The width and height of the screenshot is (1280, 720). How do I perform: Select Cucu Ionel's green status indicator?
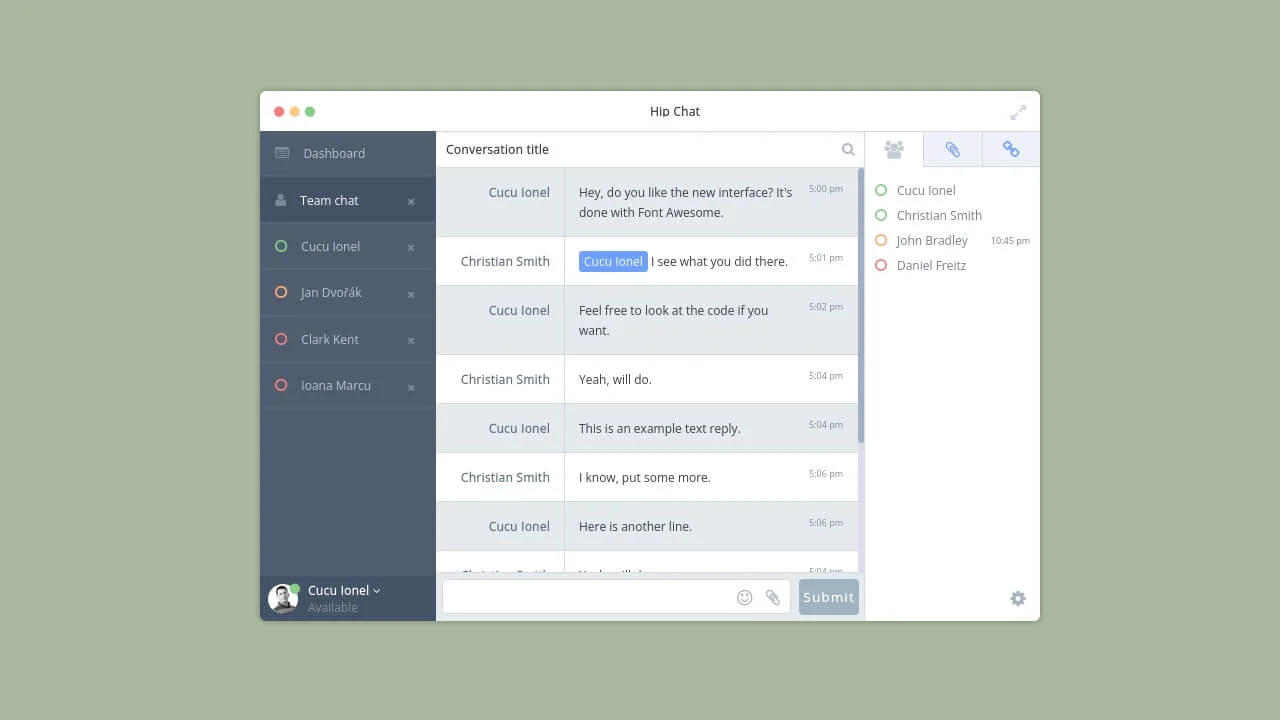pyautogui.click(x=881, y=190)
